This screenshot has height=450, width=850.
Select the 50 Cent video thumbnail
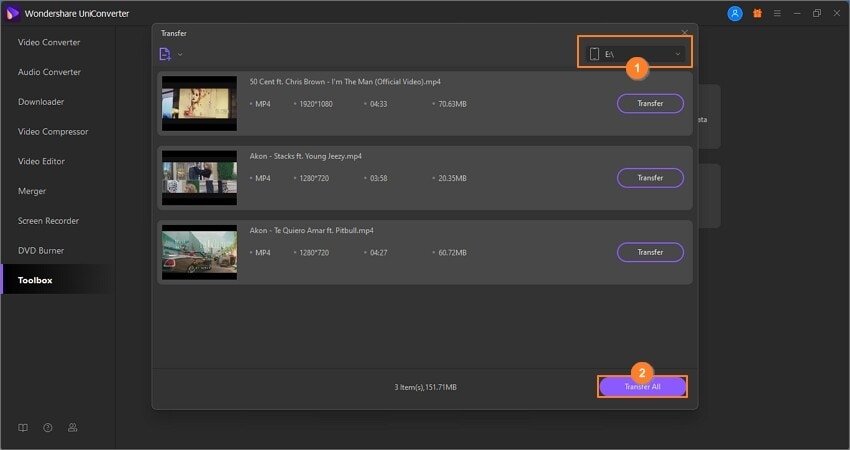[199, 103]
